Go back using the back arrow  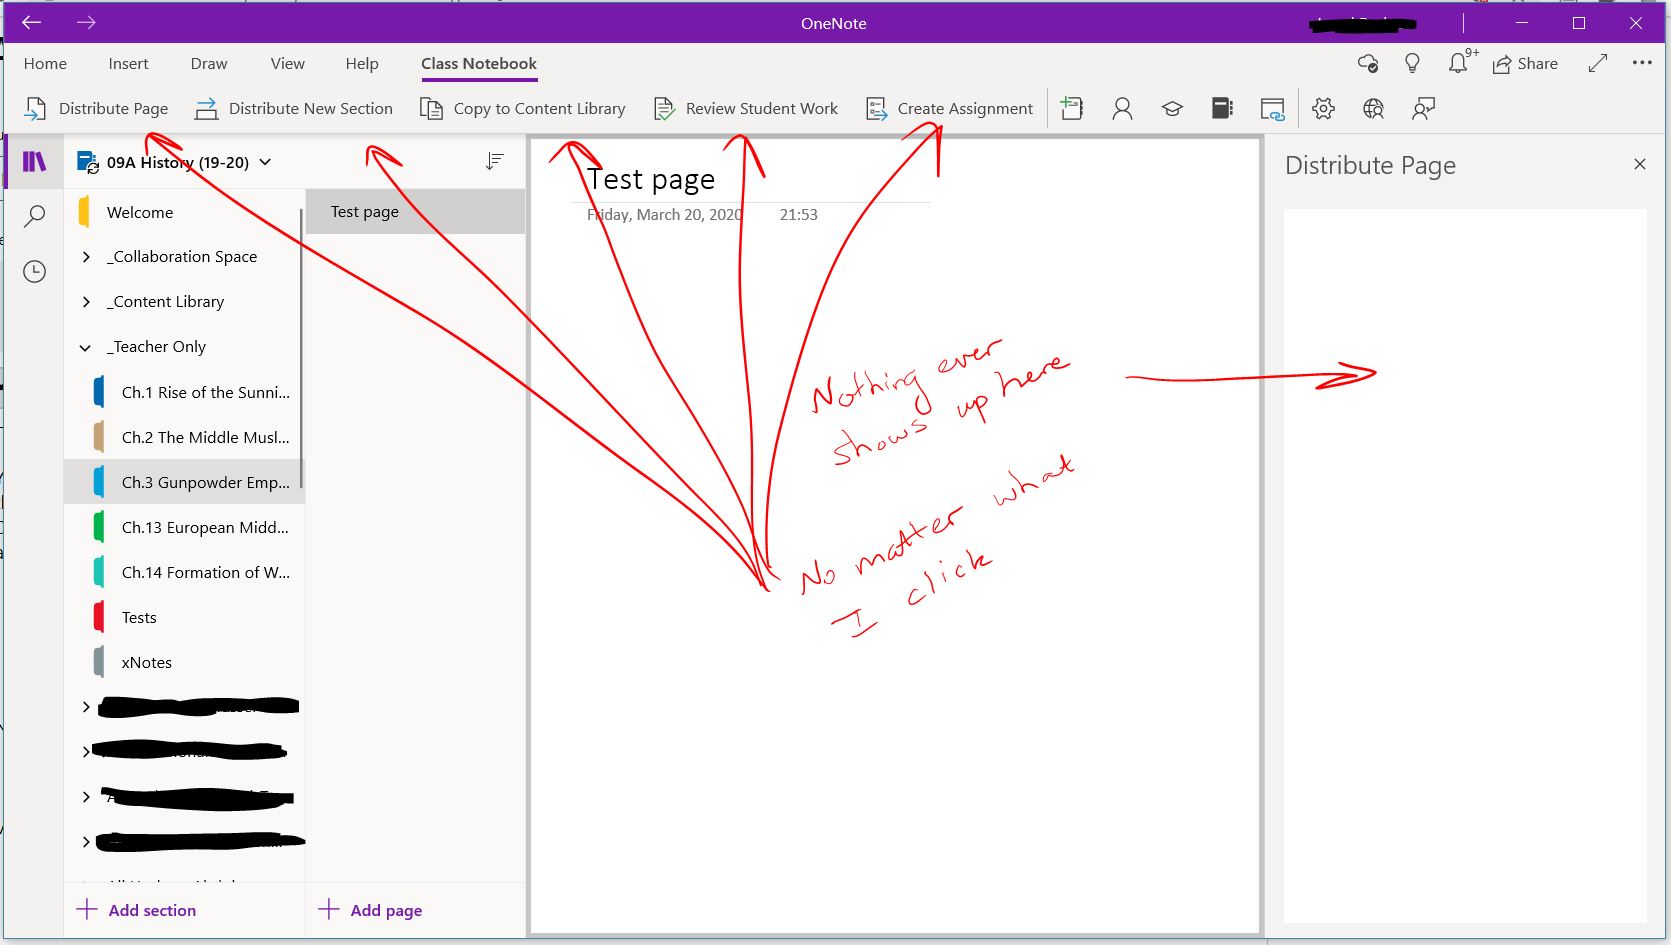pyautogui.click(x=31, y=22)
